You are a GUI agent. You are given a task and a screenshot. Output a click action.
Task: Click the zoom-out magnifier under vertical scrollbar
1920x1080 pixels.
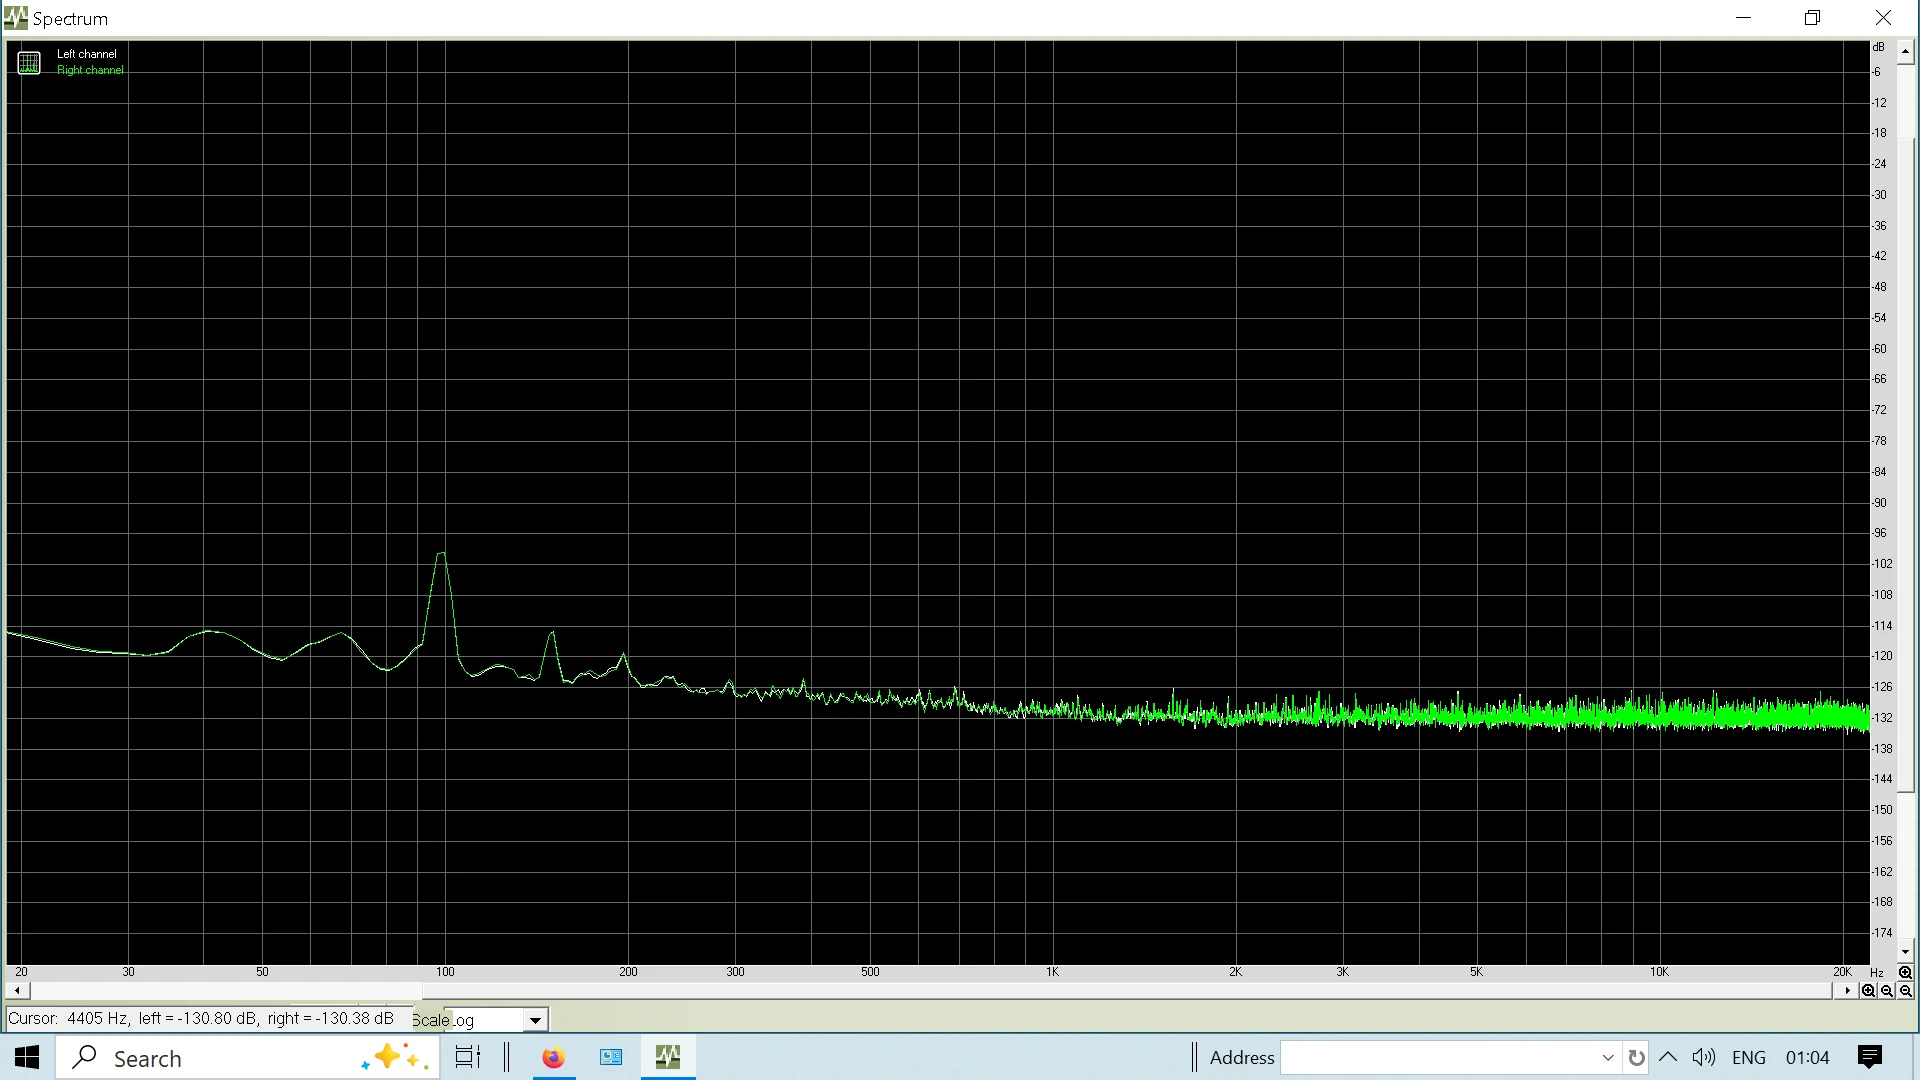pos(1905,991)
